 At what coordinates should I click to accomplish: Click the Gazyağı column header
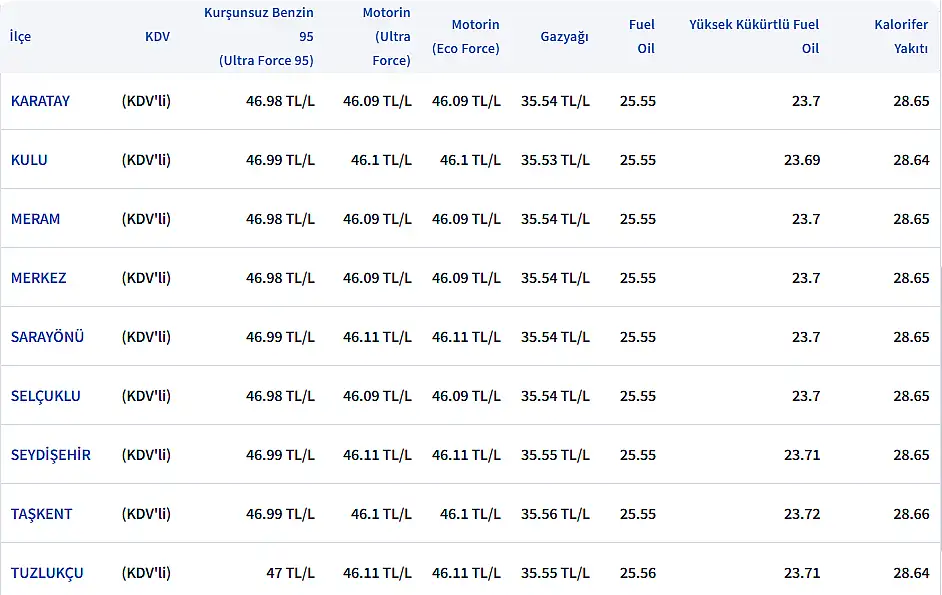point(564,37)
